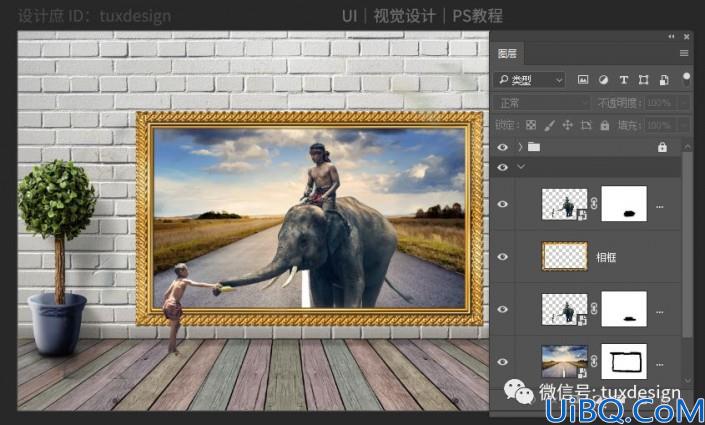Click truncated name of upper elephant layer
This screenshot has height=425, width=705.
coord(660,207)
